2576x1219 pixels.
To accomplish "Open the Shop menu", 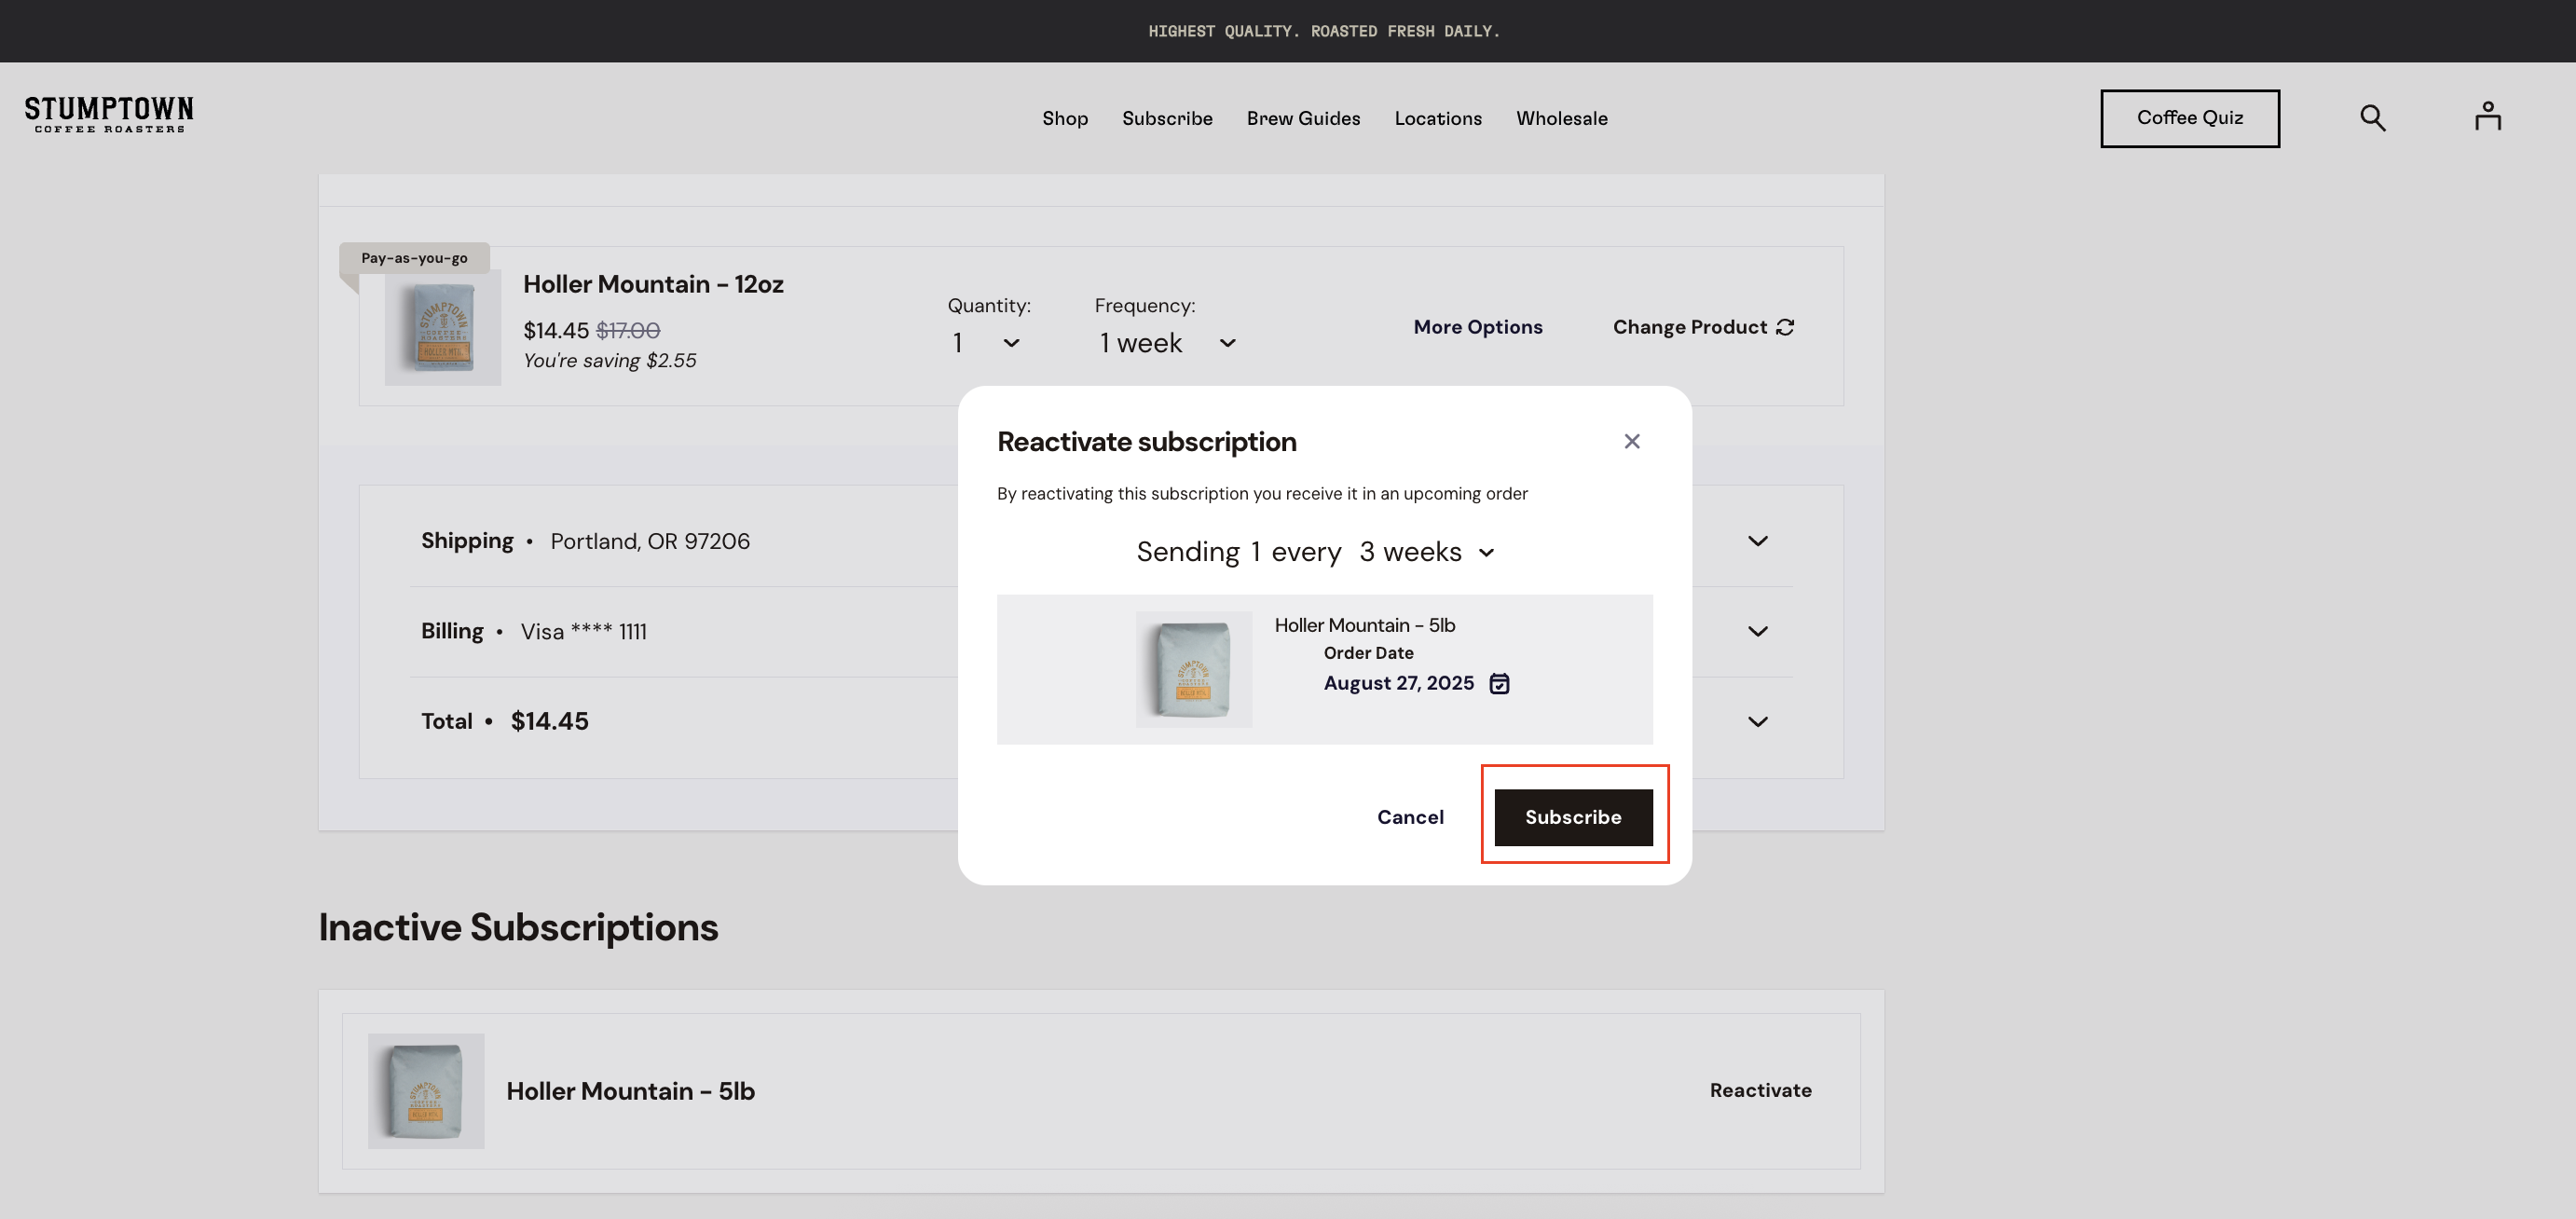I will click(x=1065, y=118).
